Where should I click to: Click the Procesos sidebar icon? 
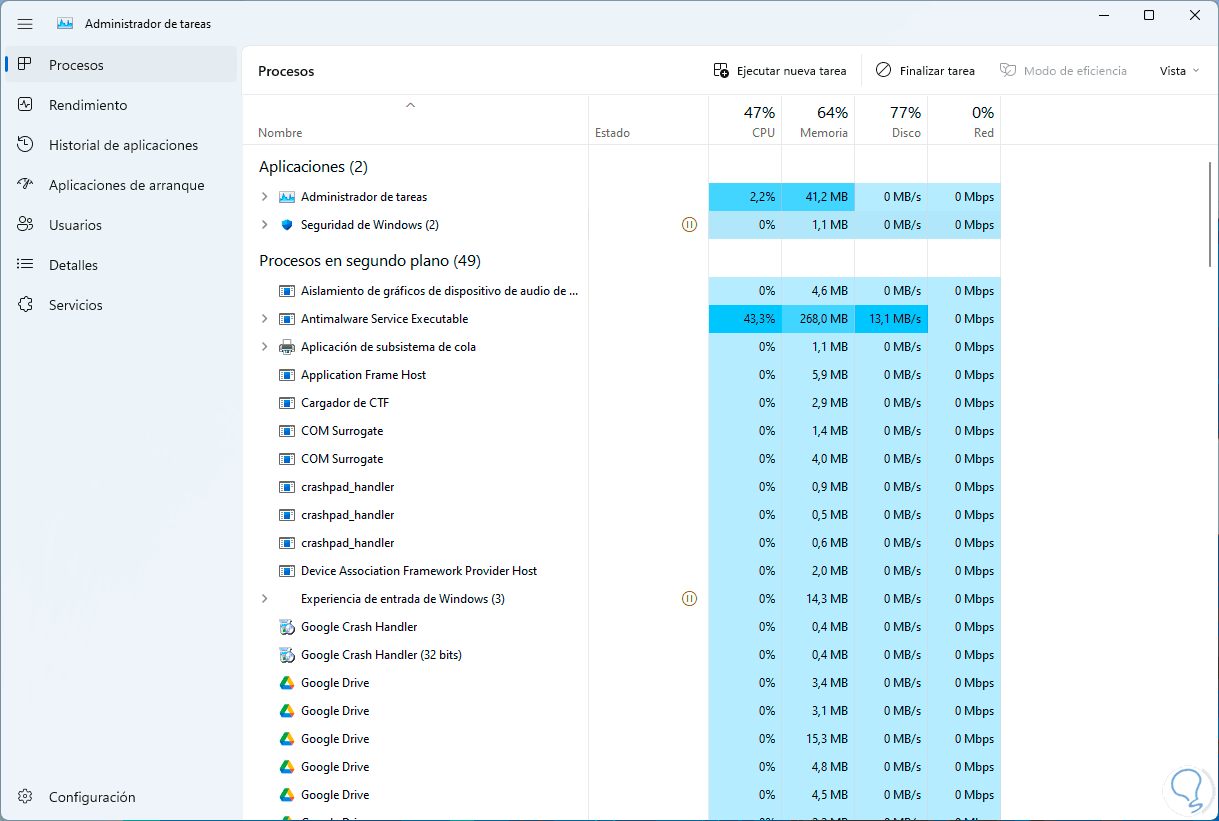pyautogui.click(x=26, y=65)
